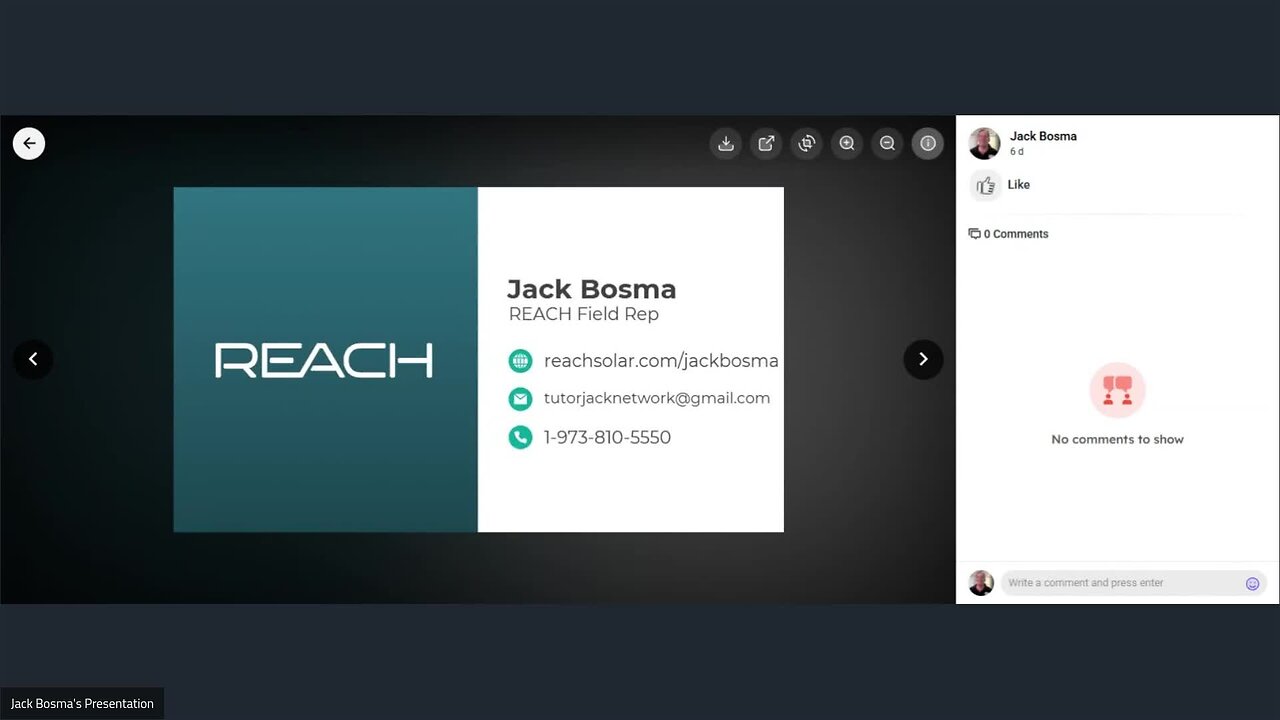Open the emoji picker

tap(1252, 583)
